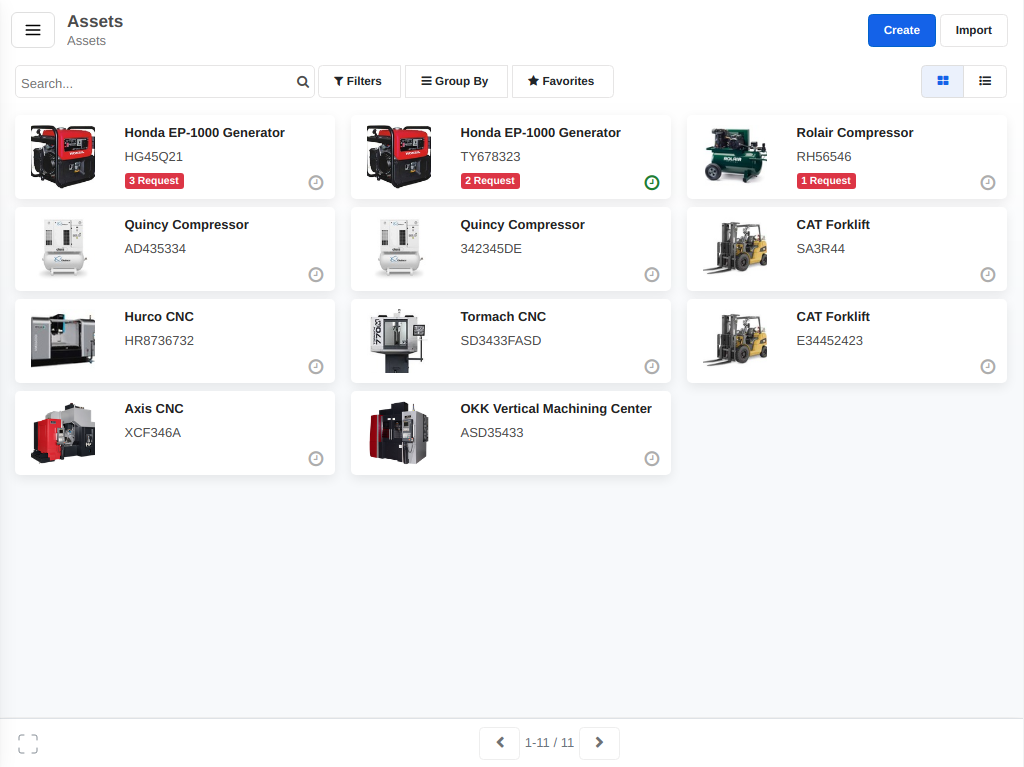Click the Import button

coord(973,30)
